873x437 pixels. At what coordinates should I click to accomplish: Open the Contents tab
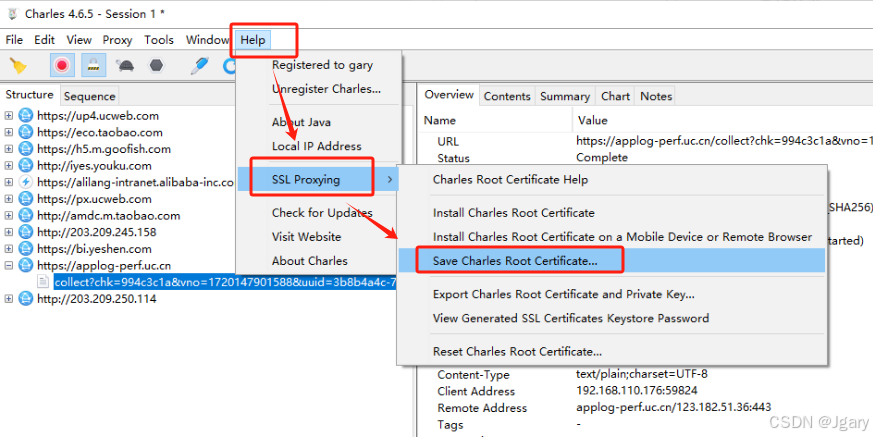pyautogui.click(x=506, y=96)
